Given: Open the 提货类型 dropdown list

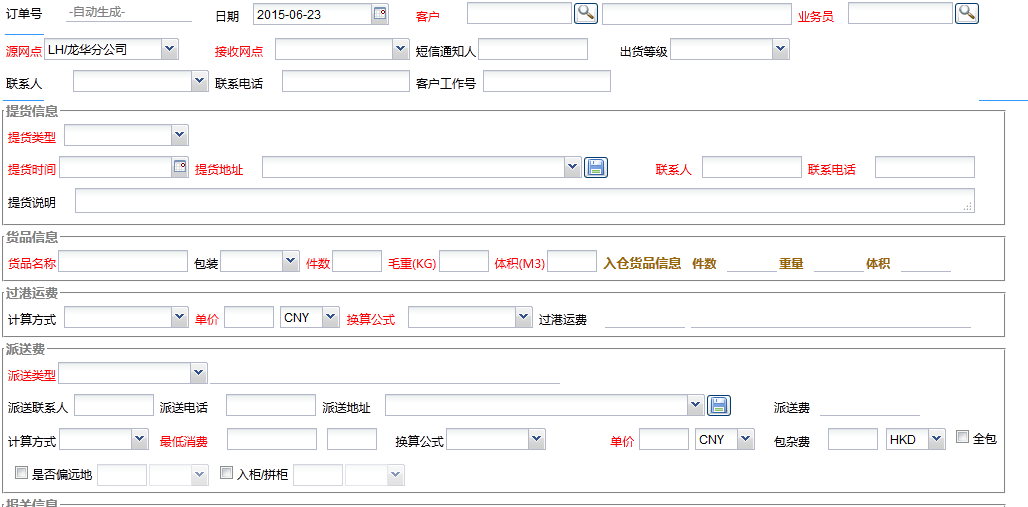Looking at the screenshot, I should [179, 135].
